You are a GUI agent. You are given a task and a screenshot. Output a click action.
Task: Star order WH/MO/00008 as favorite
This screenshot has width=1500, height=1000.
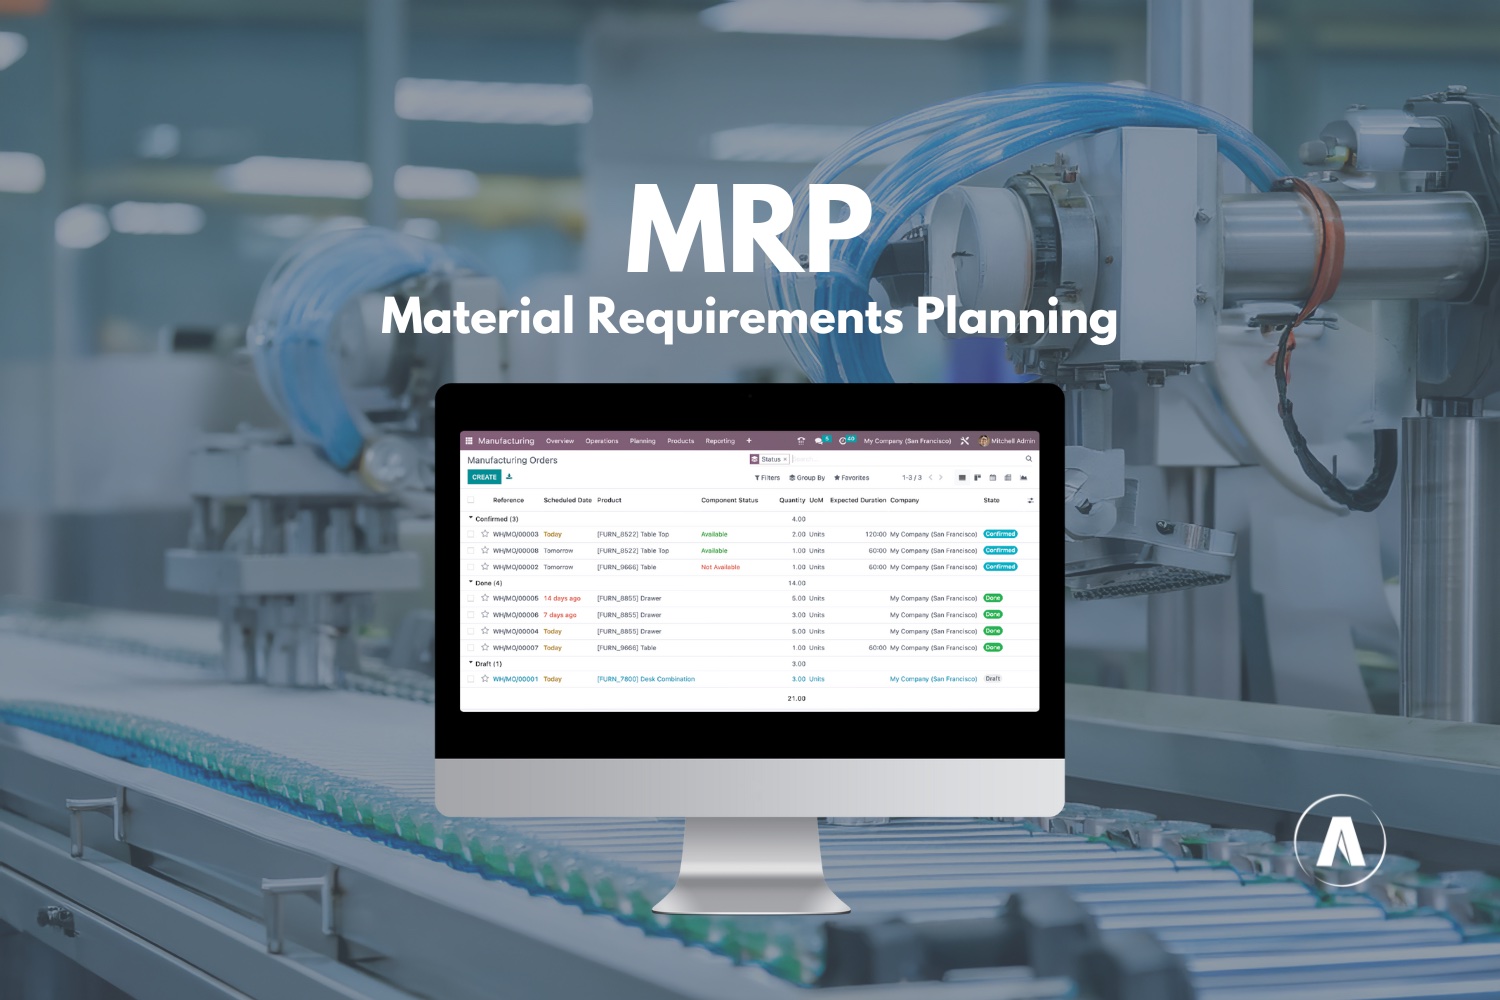click(485, 550)
